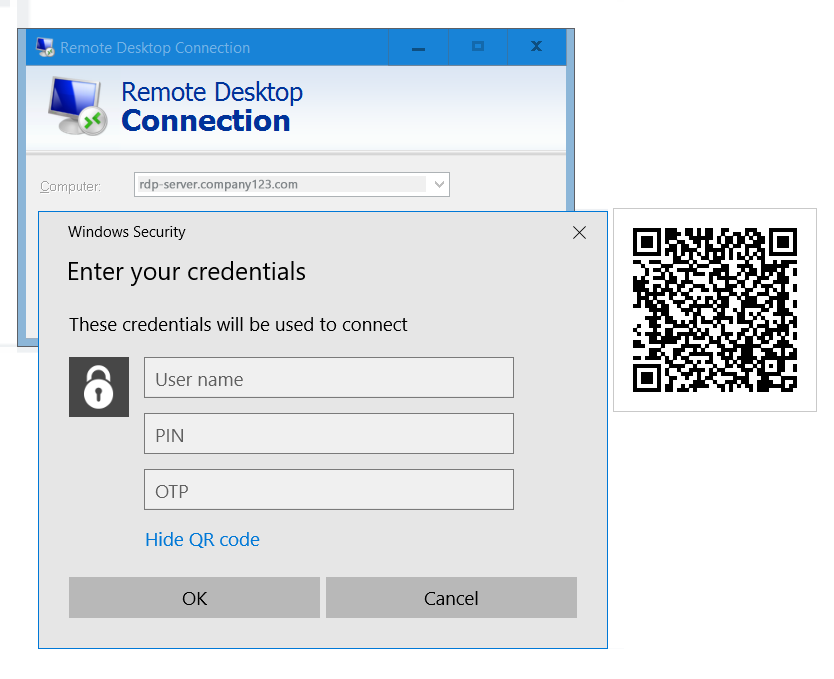Click the large Remote Desktop monitor icon

tap(78, 106)
